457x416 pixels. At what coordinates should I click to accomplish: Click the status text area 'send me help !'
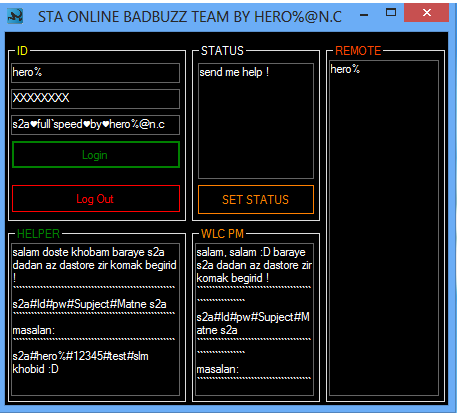pos(256,121)
